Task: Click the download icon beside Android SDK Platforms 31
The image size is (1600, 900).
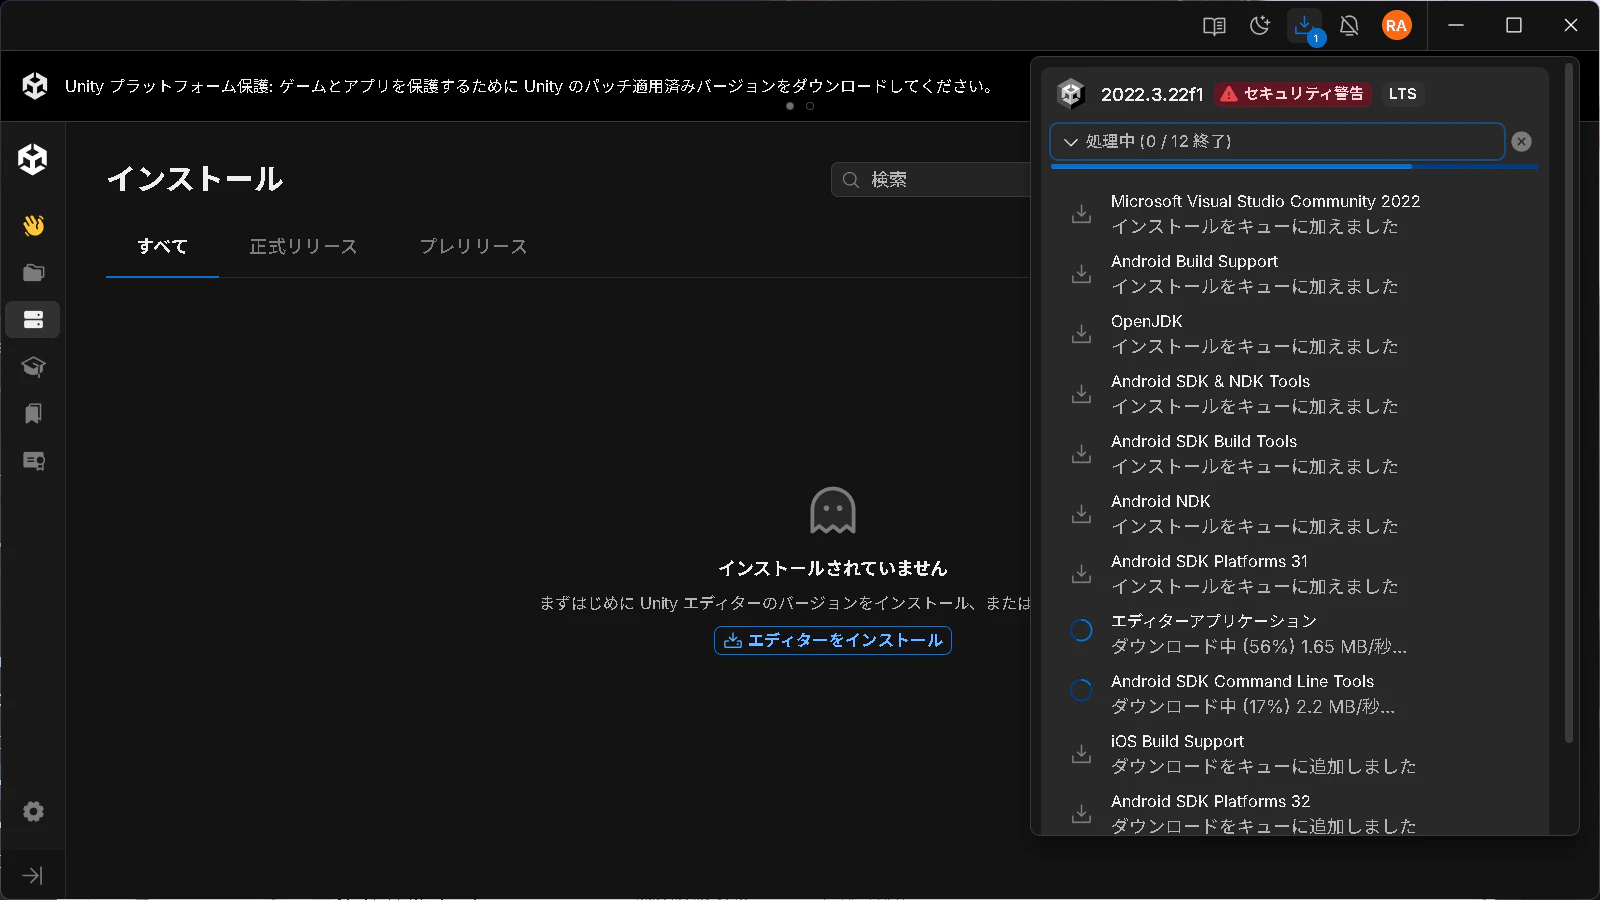Action: click(x=1081, y=574)
